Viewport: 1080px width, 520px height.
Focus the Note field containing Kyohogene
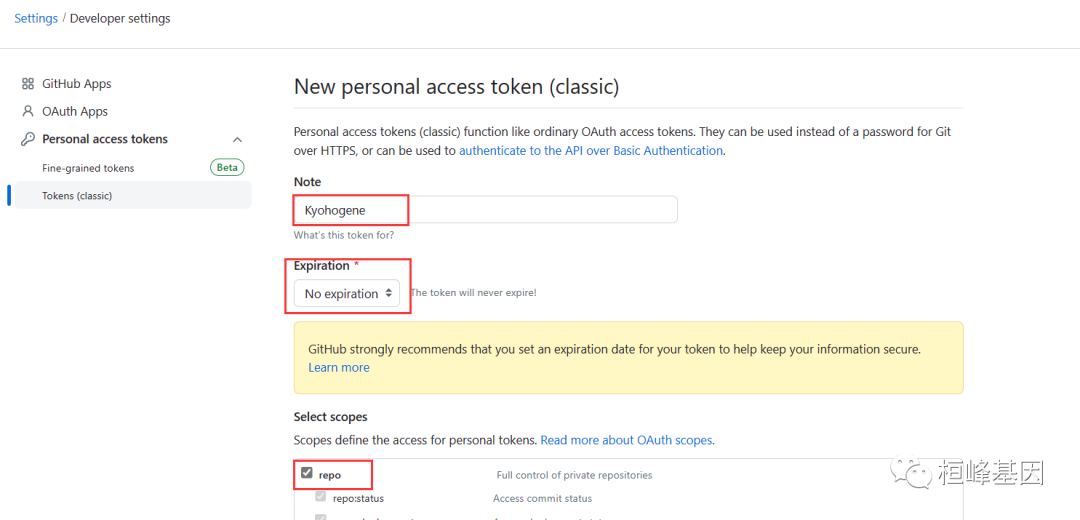(485, 210)
